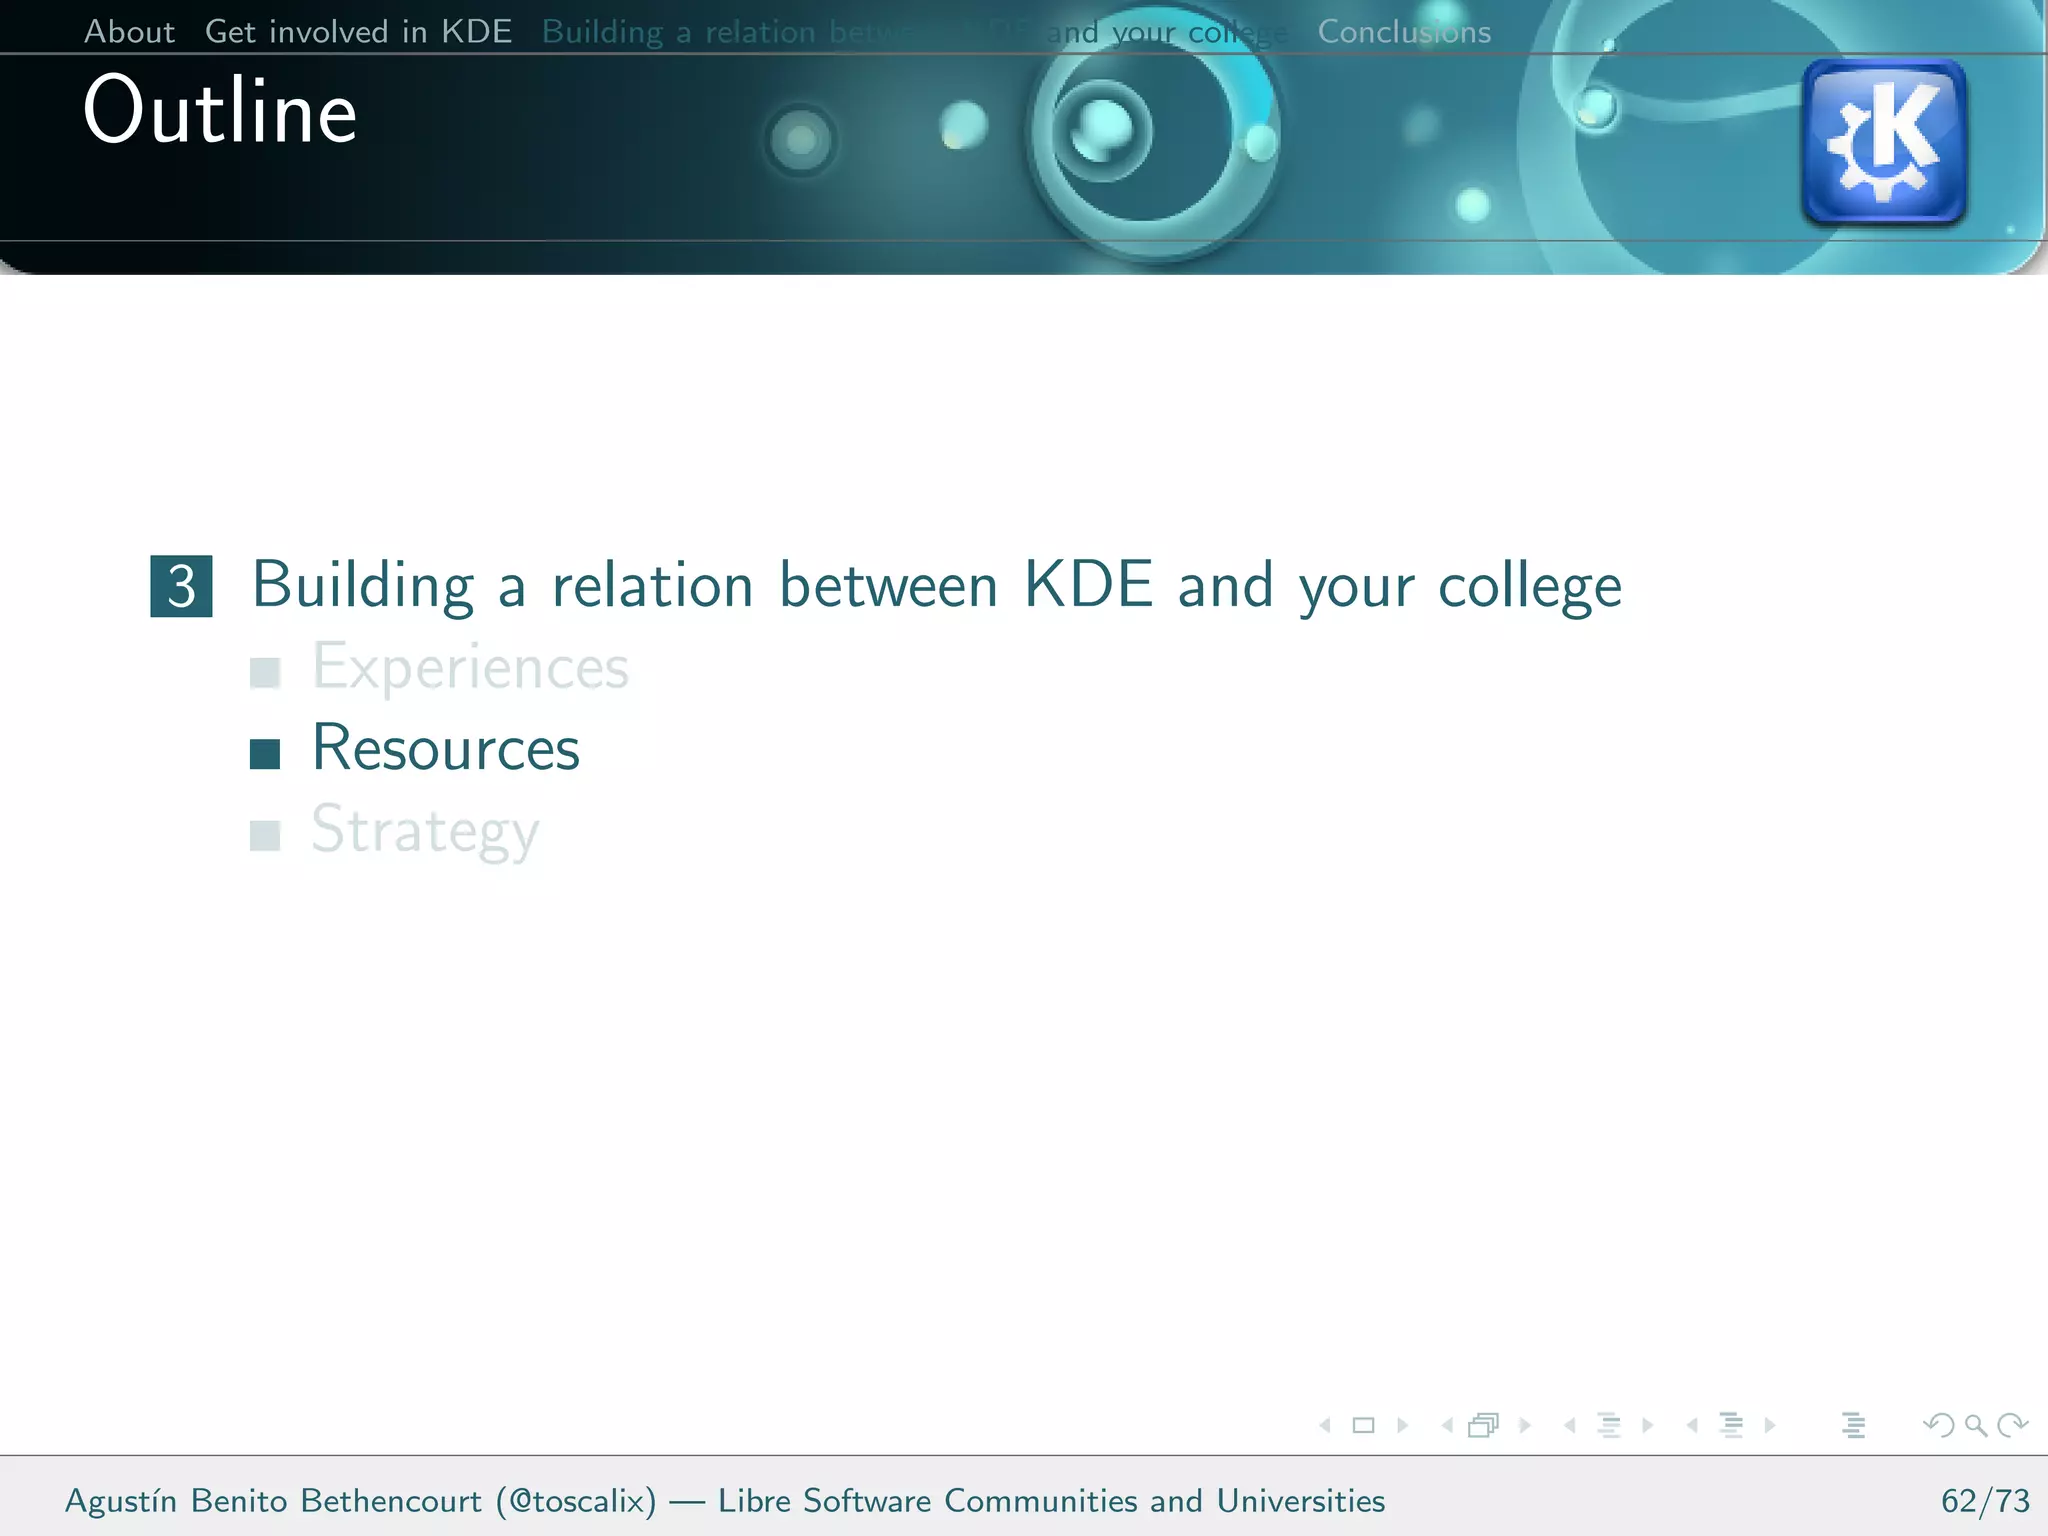Viewport: 2048px width, 1536px height.
Task: Open Get involved in KDE section
Action: (x=358, y=32)
